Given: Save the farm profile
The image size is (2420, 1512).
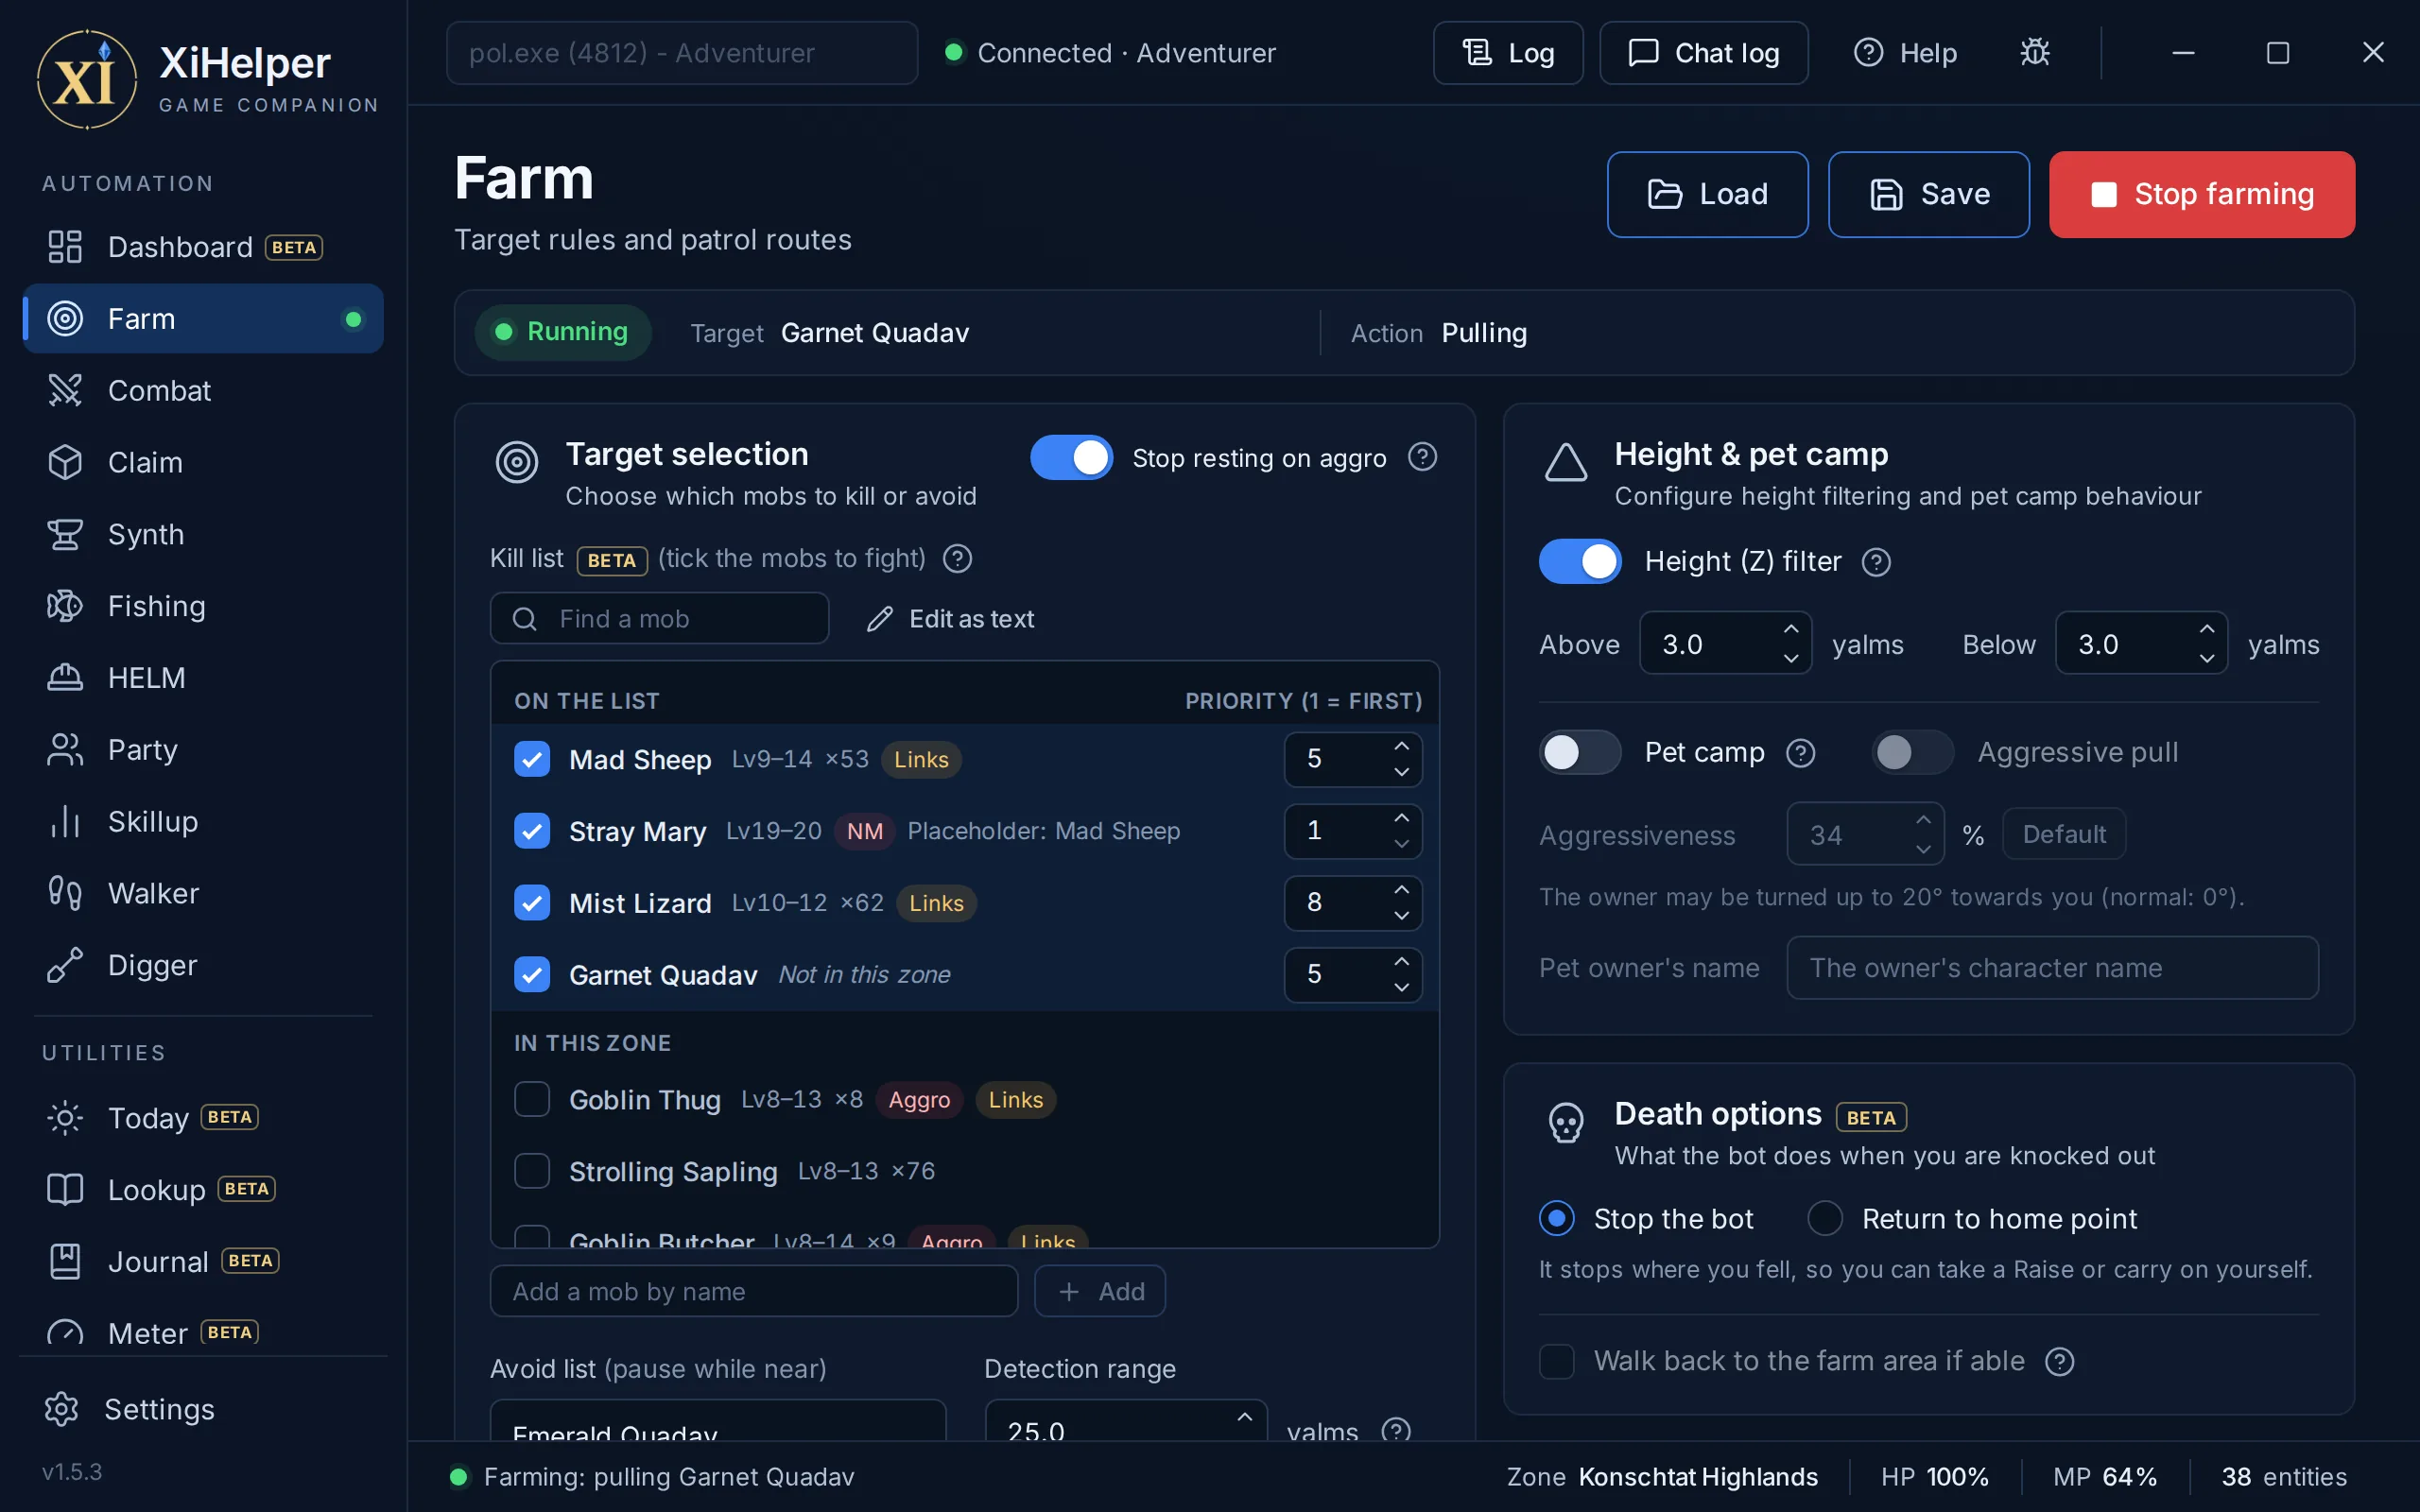Looking at the screenshot, I should click(1928, 194).
